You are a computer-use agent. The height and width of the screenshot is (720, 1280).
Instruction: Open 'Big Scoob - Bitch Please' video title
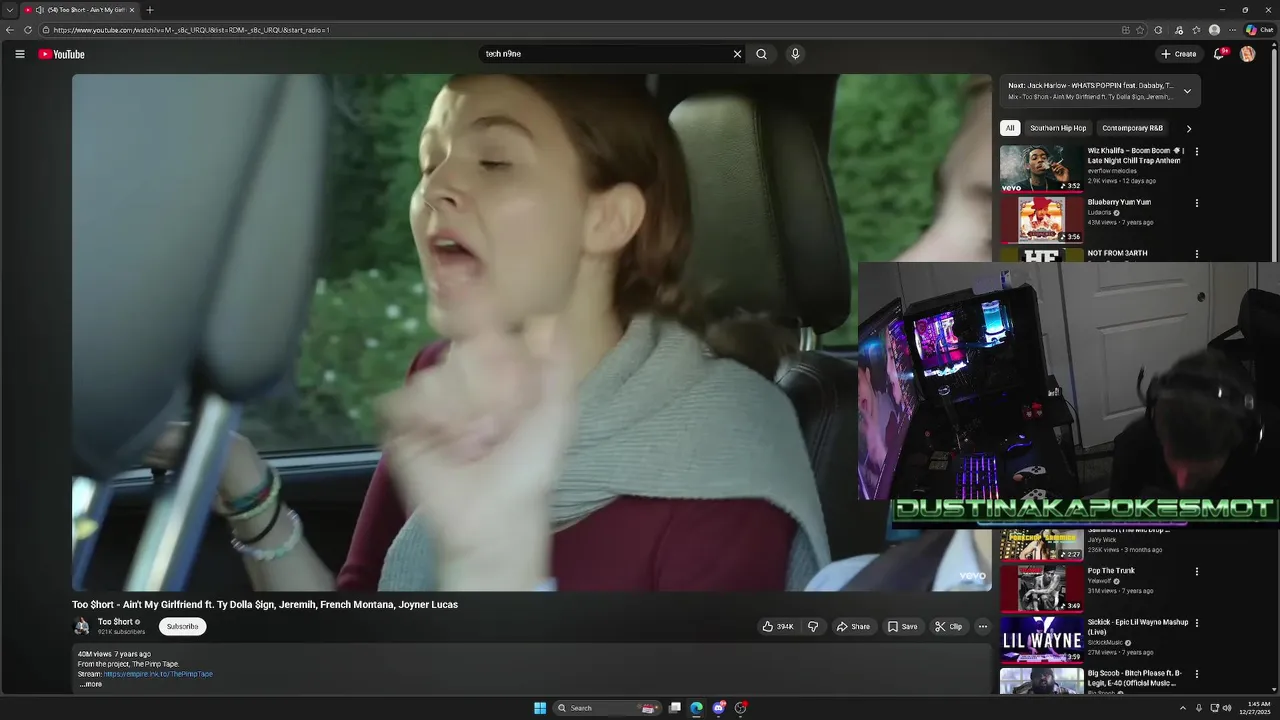pos(1135,678)
